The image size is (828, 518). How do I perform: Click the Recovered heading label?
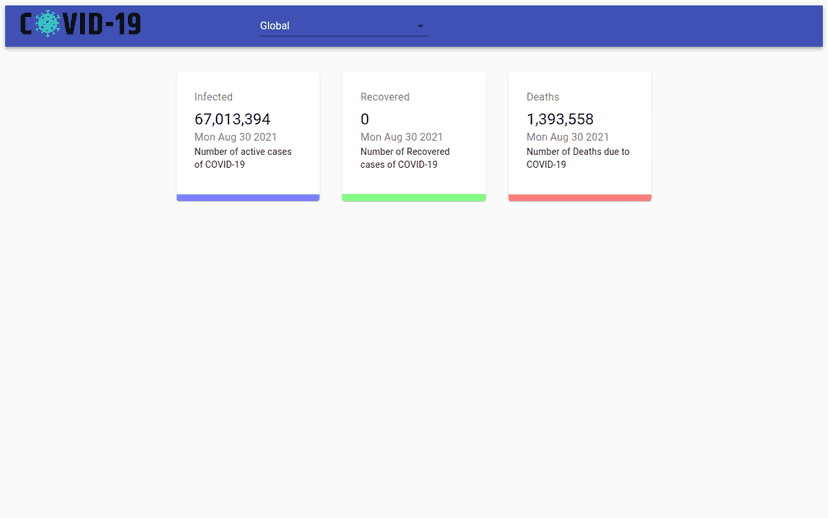click(x=384, y=97)
